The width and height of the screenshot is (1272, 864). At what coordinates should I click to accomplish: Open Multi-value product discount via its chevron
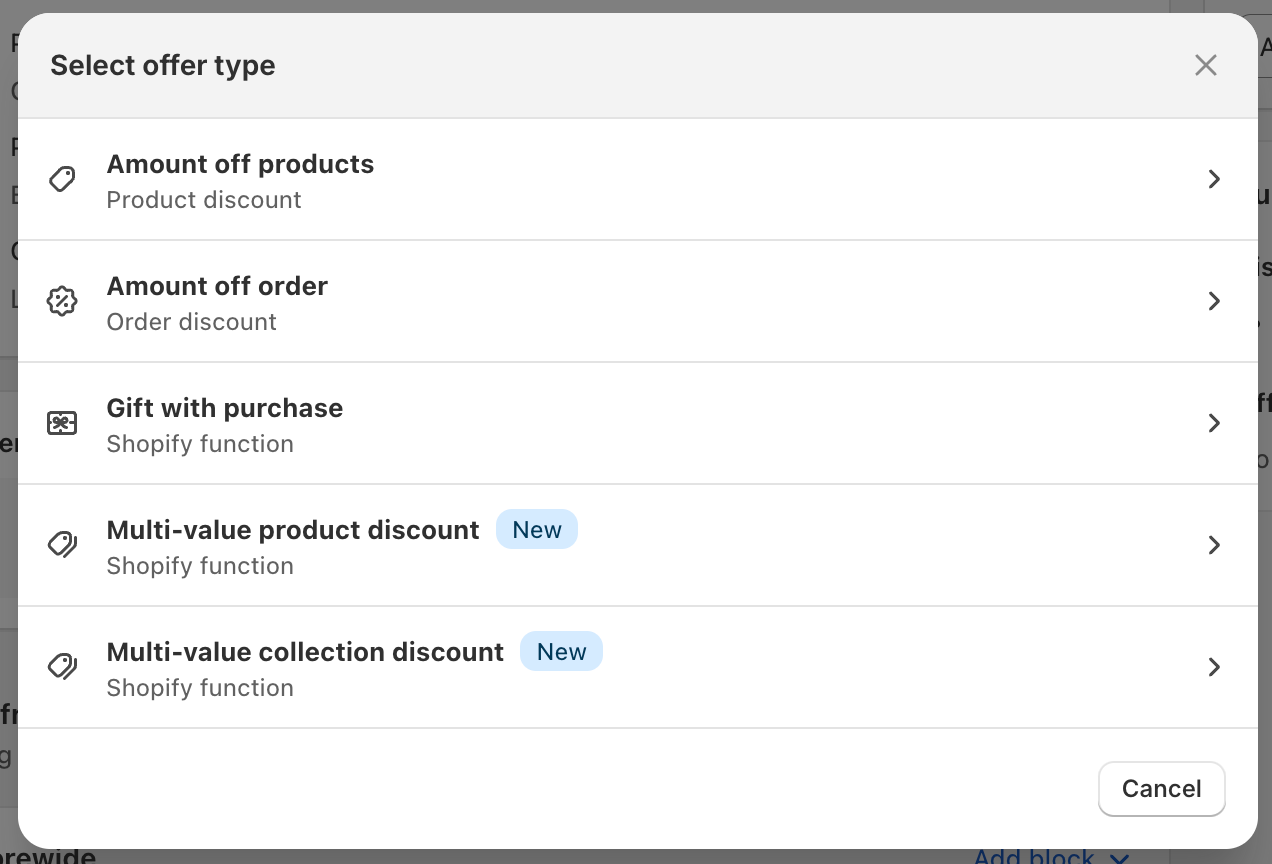pos(1214,545)
